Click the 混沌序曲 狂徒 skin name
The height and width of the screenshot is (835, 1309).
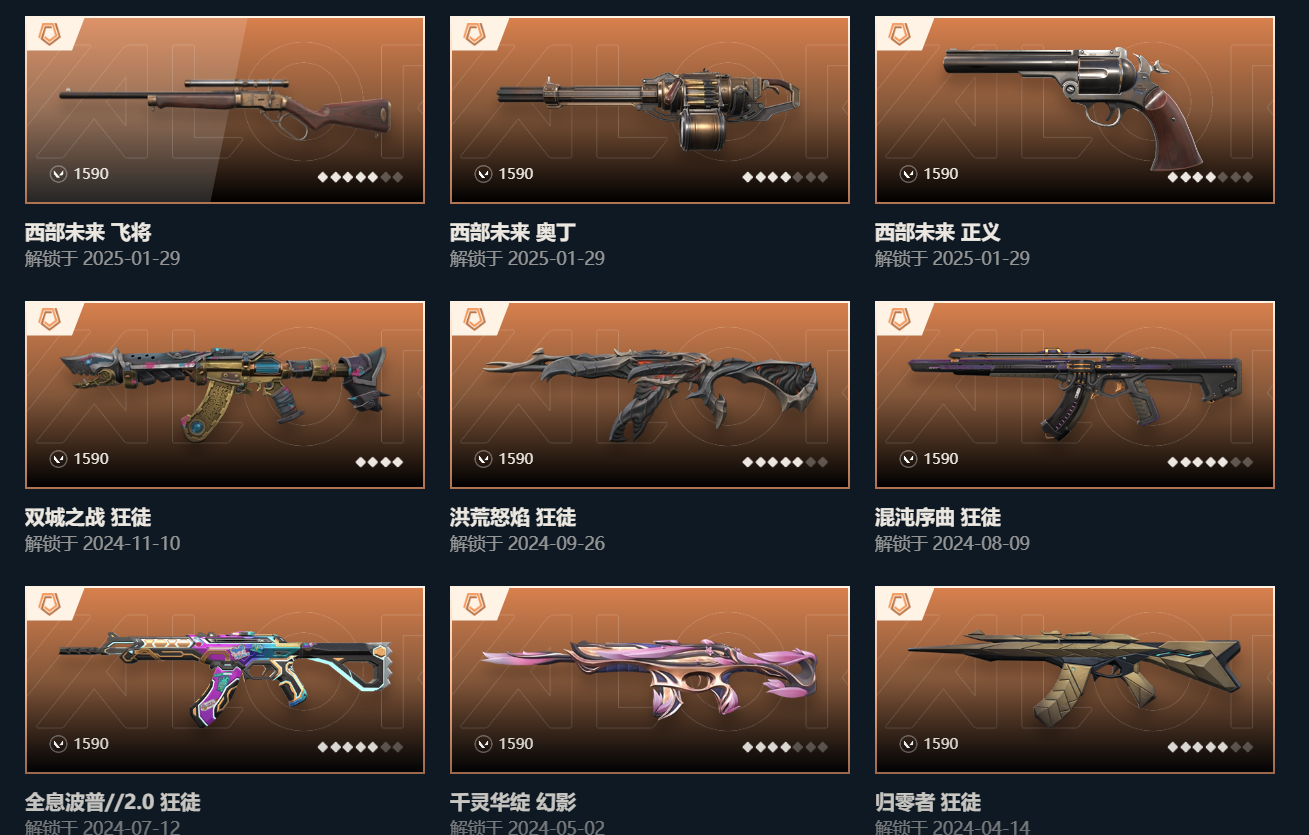pos(938,518)
